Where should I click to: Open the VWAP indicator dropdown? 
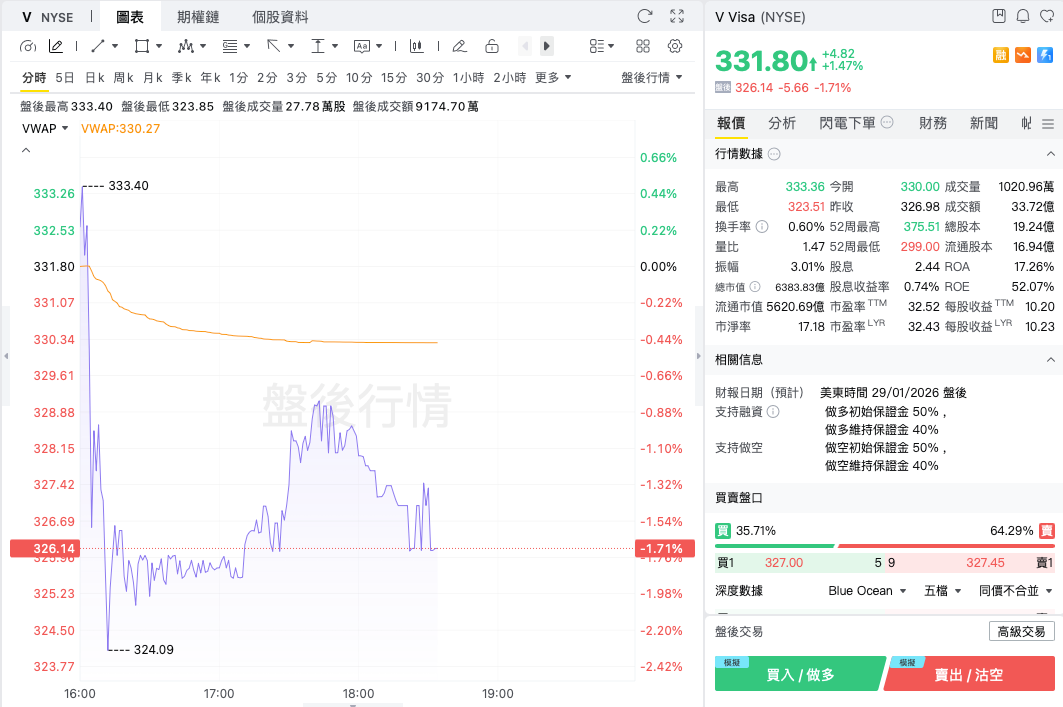pyautogui.click(x=46, y=128)
